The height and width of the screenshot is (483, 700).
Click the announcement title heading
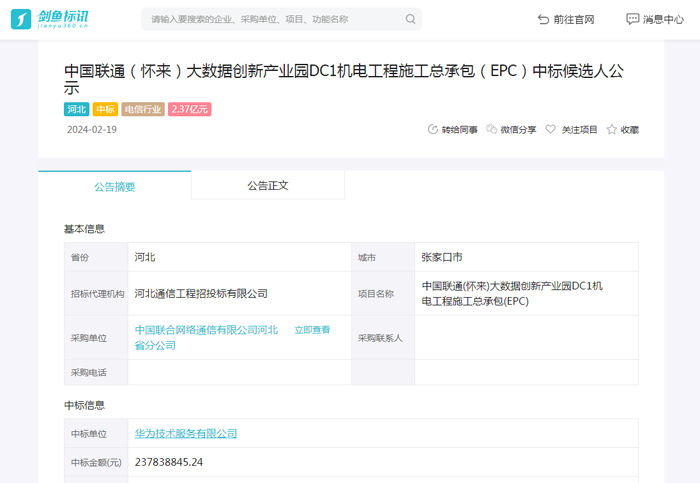point(344,79)
